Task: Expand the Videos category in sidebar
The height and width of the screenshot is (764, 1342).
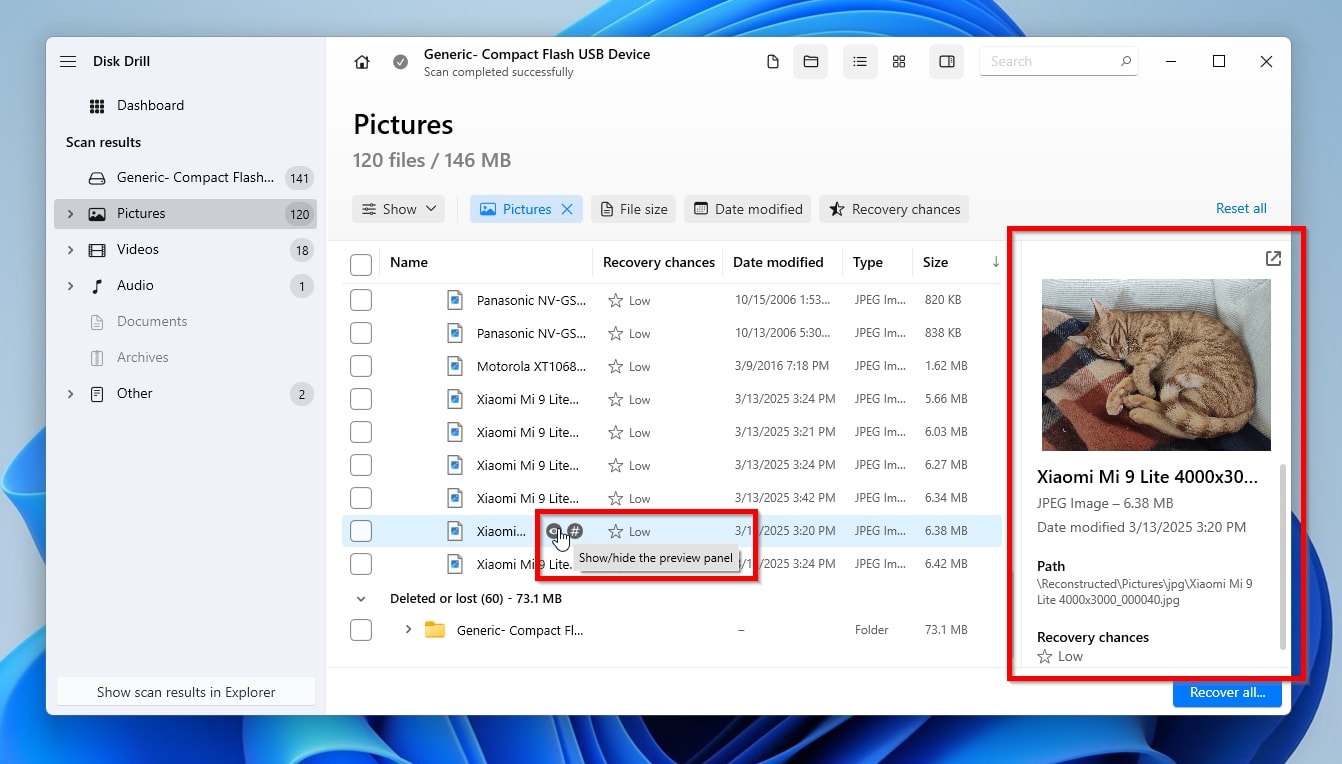Action: pyautogui.click(x=70, y=250)
